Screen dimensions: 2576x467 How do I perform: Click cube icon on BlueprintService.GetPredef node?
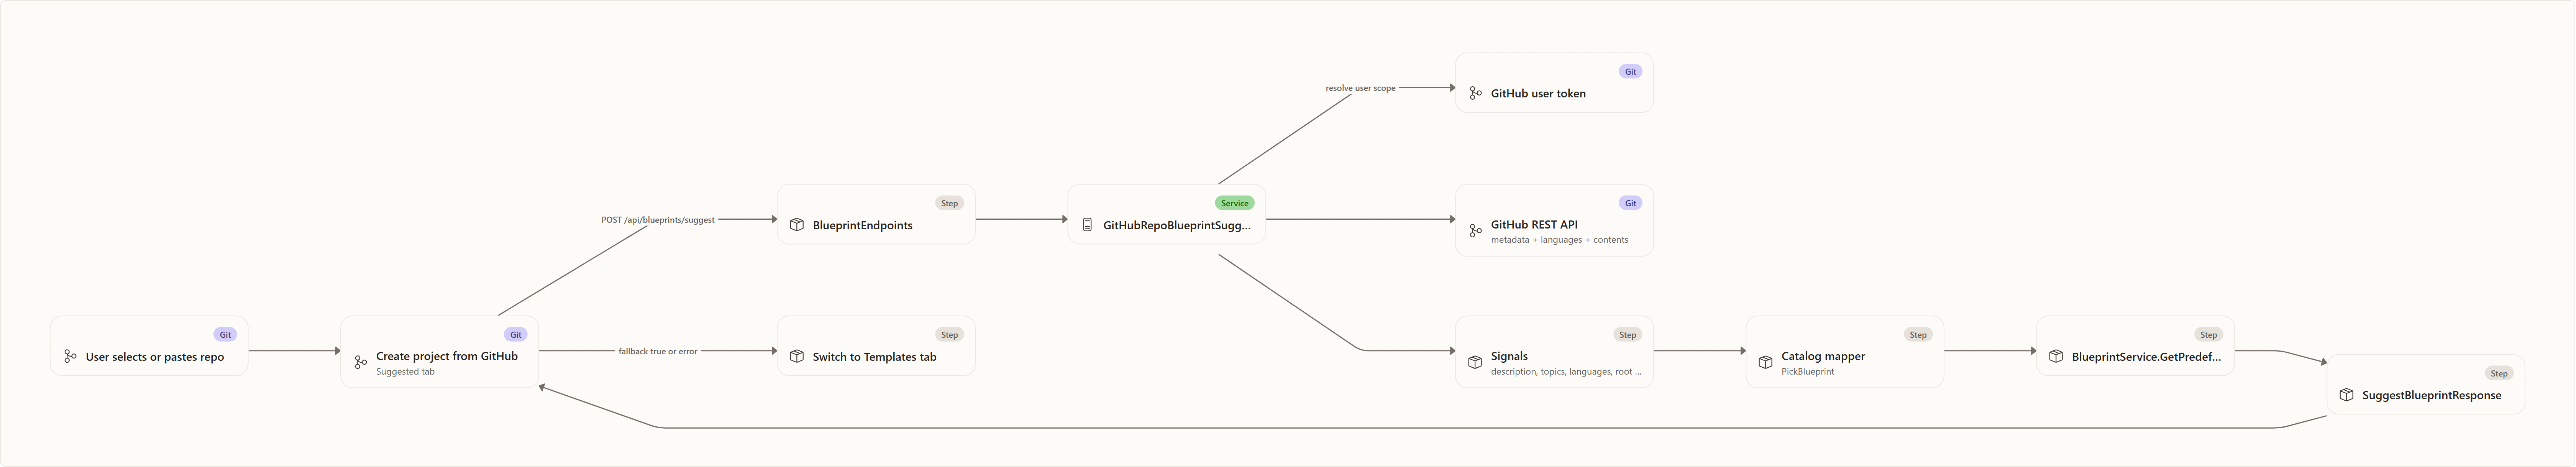(2056, 356)
